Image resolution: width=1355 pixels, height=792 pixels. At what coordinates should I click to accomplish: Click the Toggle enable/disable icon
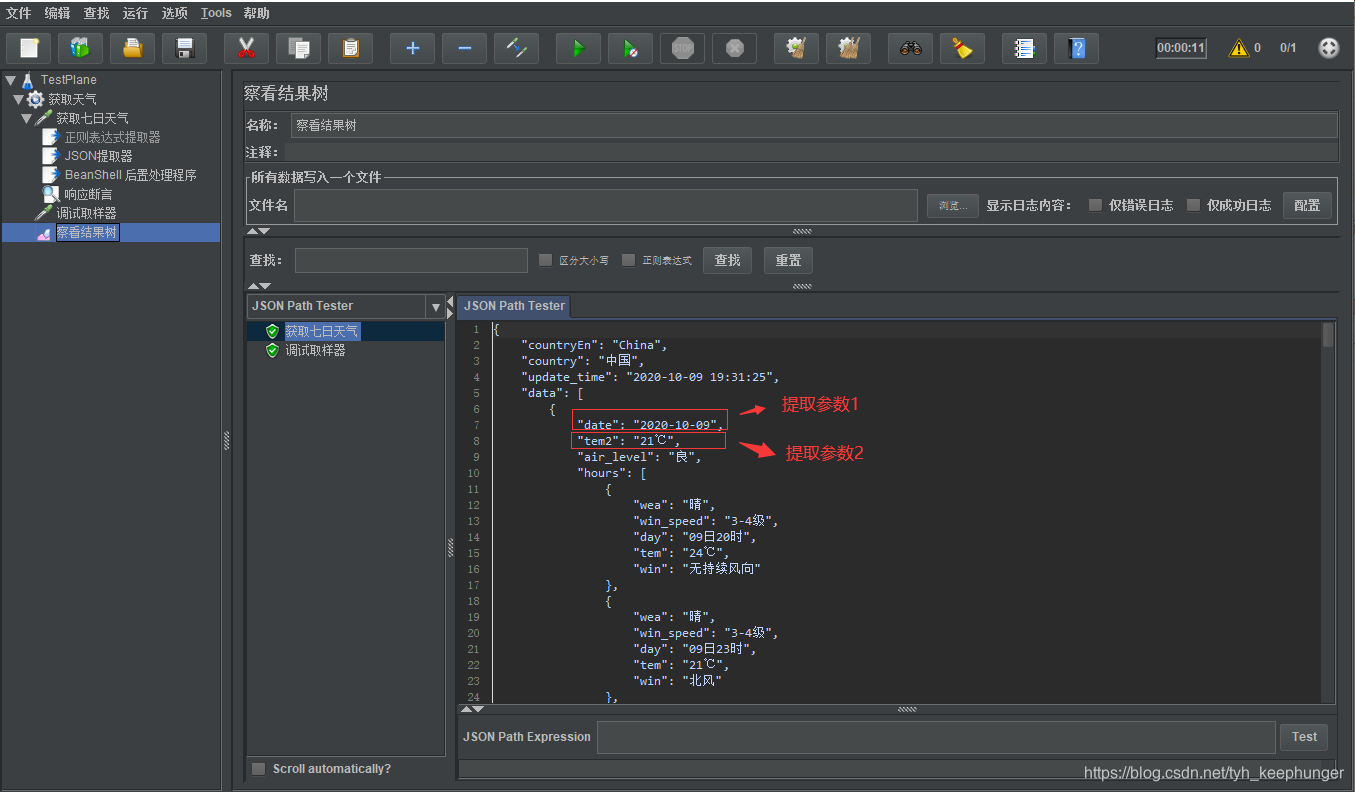516,48
